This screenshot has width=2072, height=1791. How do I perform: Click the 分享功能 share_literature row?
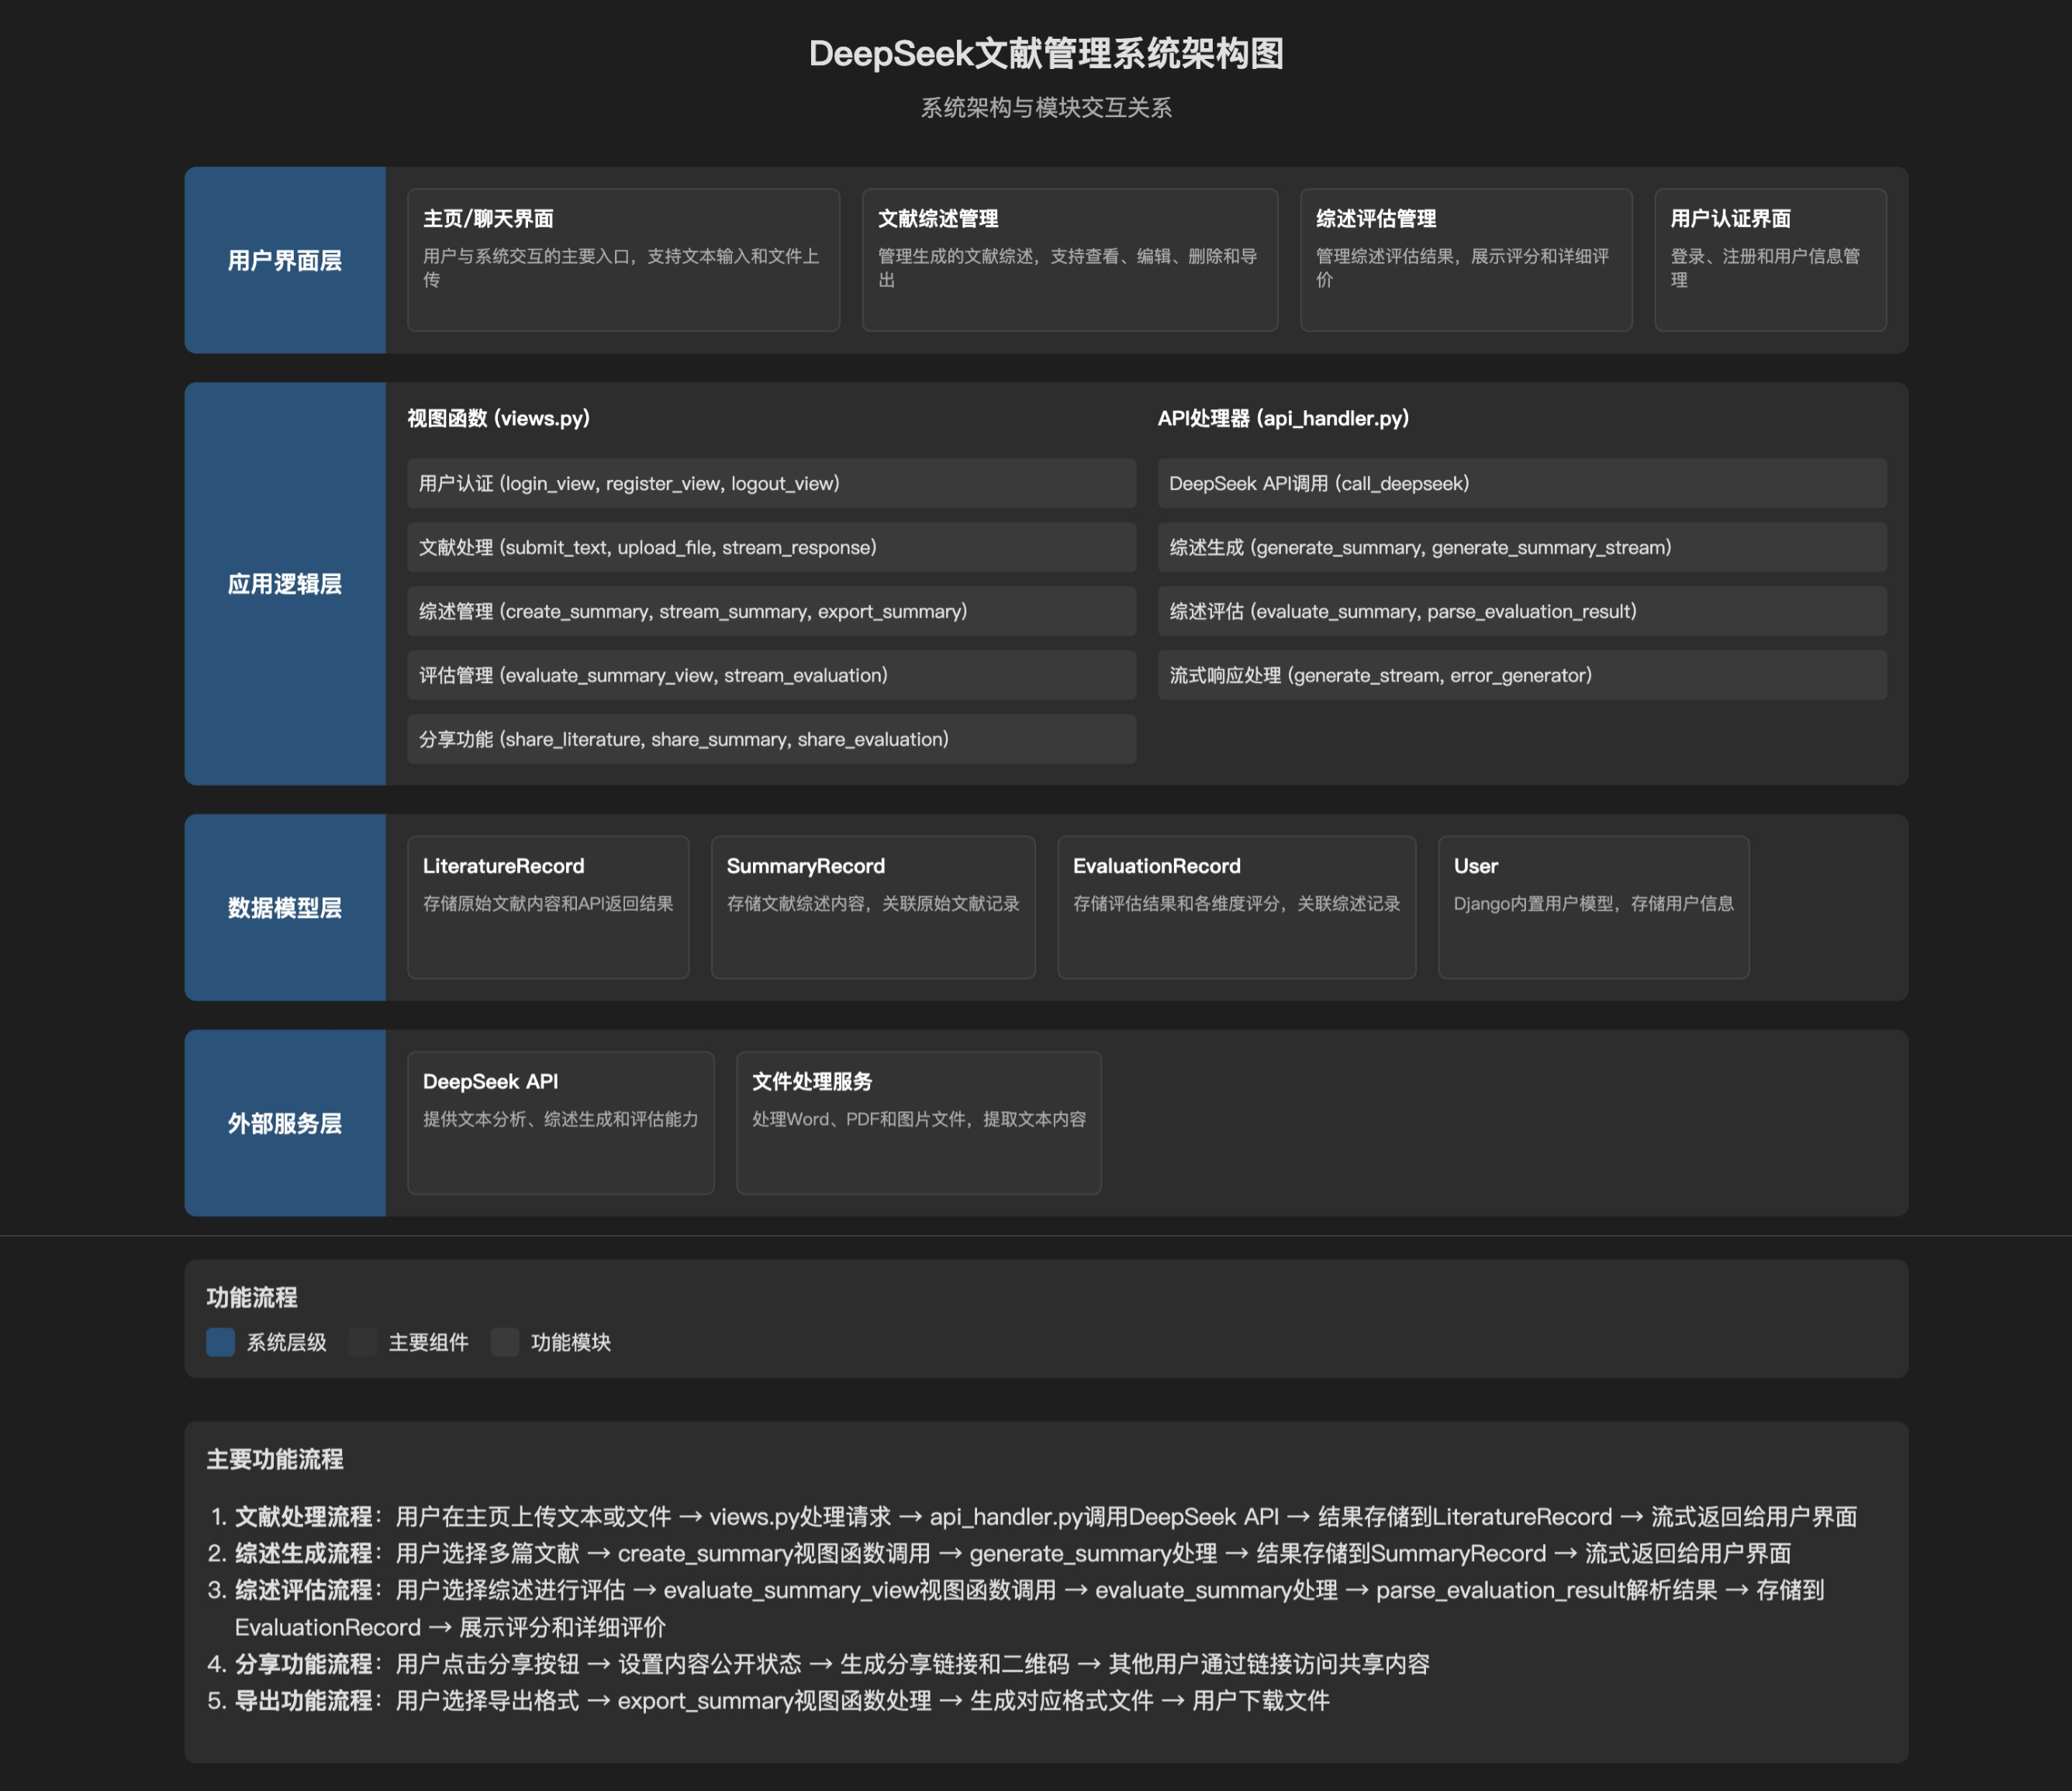771,739
